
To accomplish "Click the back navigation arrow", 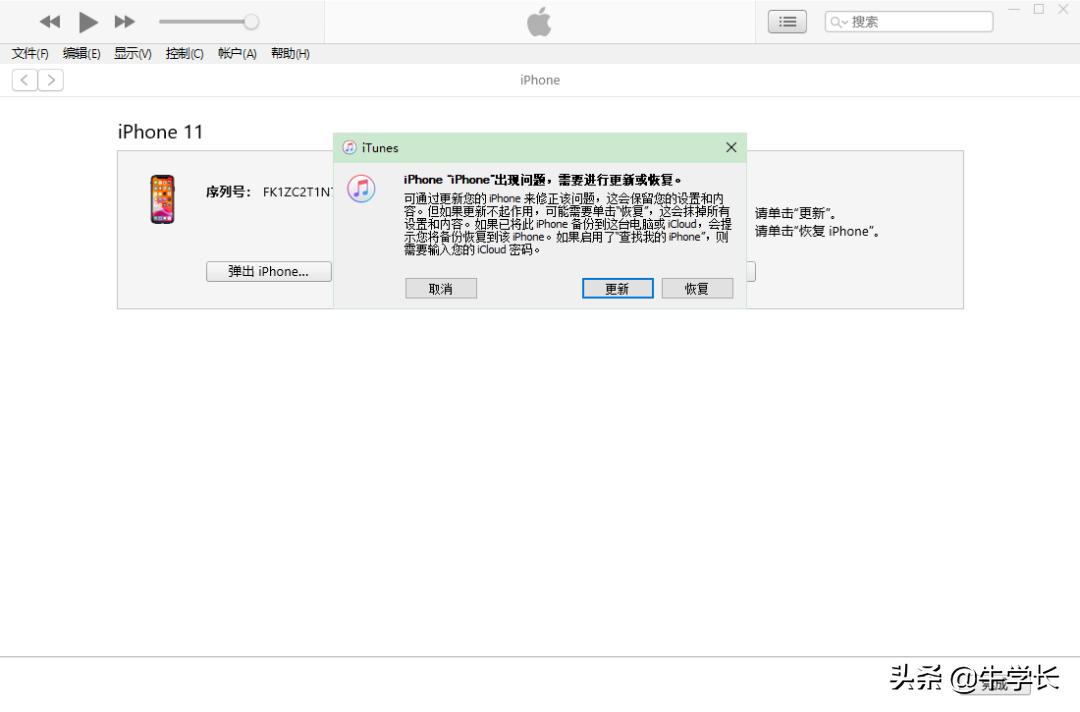I will pos(23,79).
